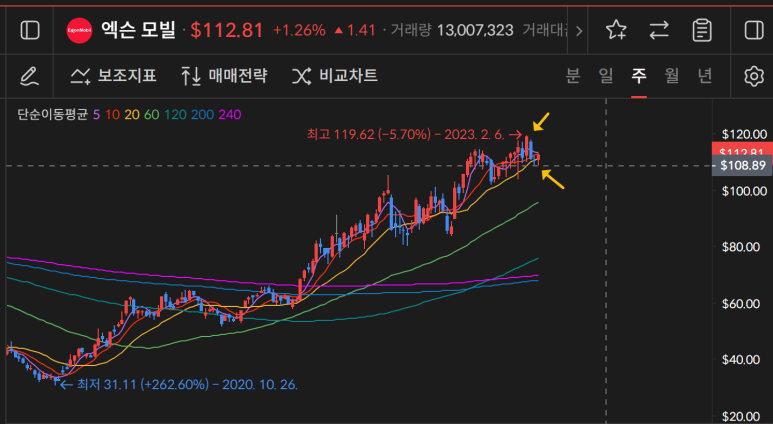Viewport: 773px width, 424px height.
Task: Click the 엑슨 모빌 stock name
Action: (x=138, y=31)
